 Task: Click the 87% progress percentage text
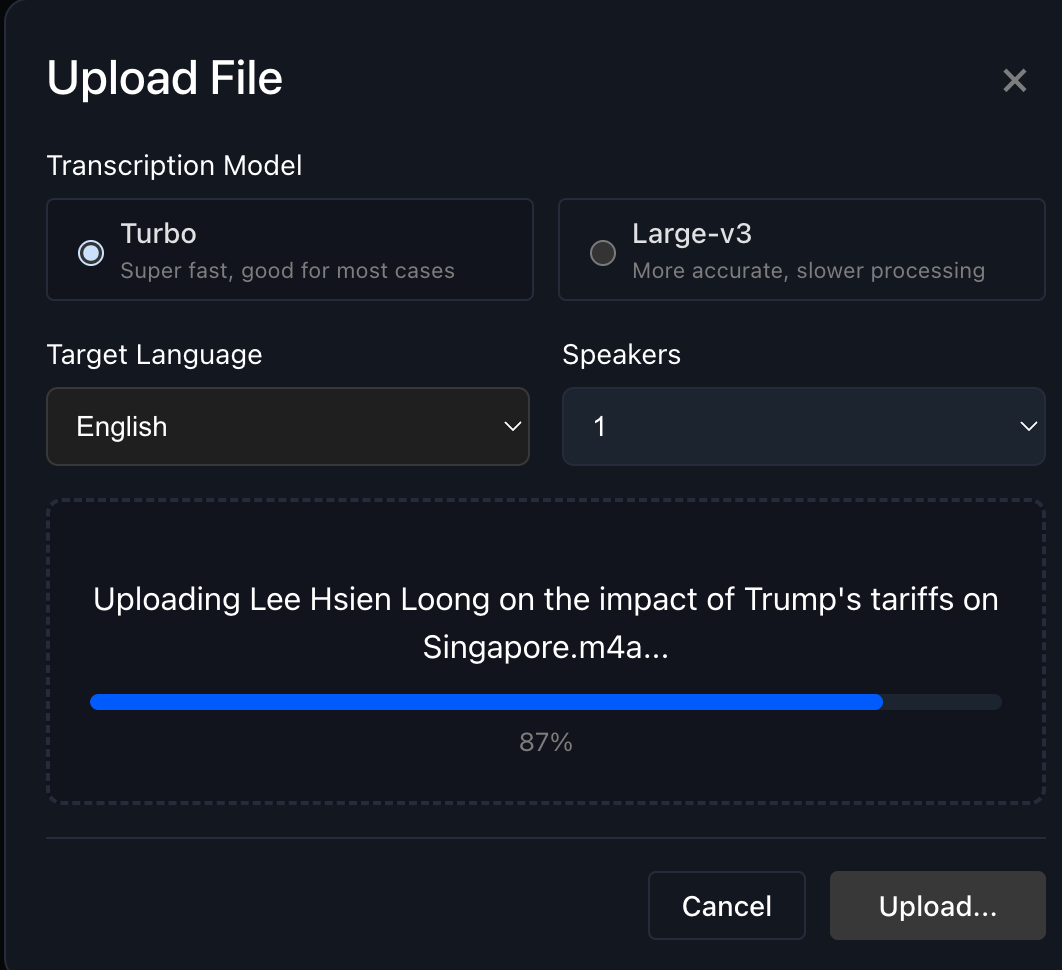coord(546,742)
